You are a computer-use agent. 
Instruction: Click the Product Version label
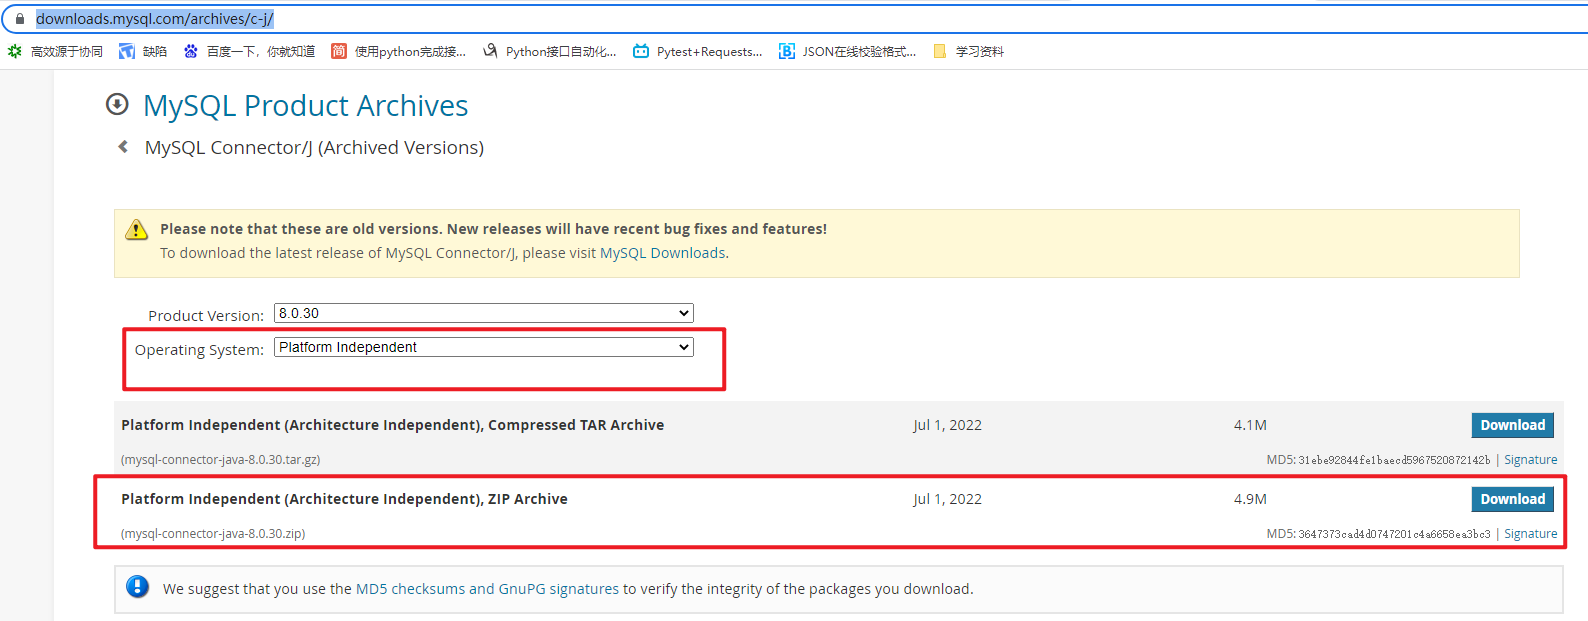pyautogui.click(x=206, y=316)
